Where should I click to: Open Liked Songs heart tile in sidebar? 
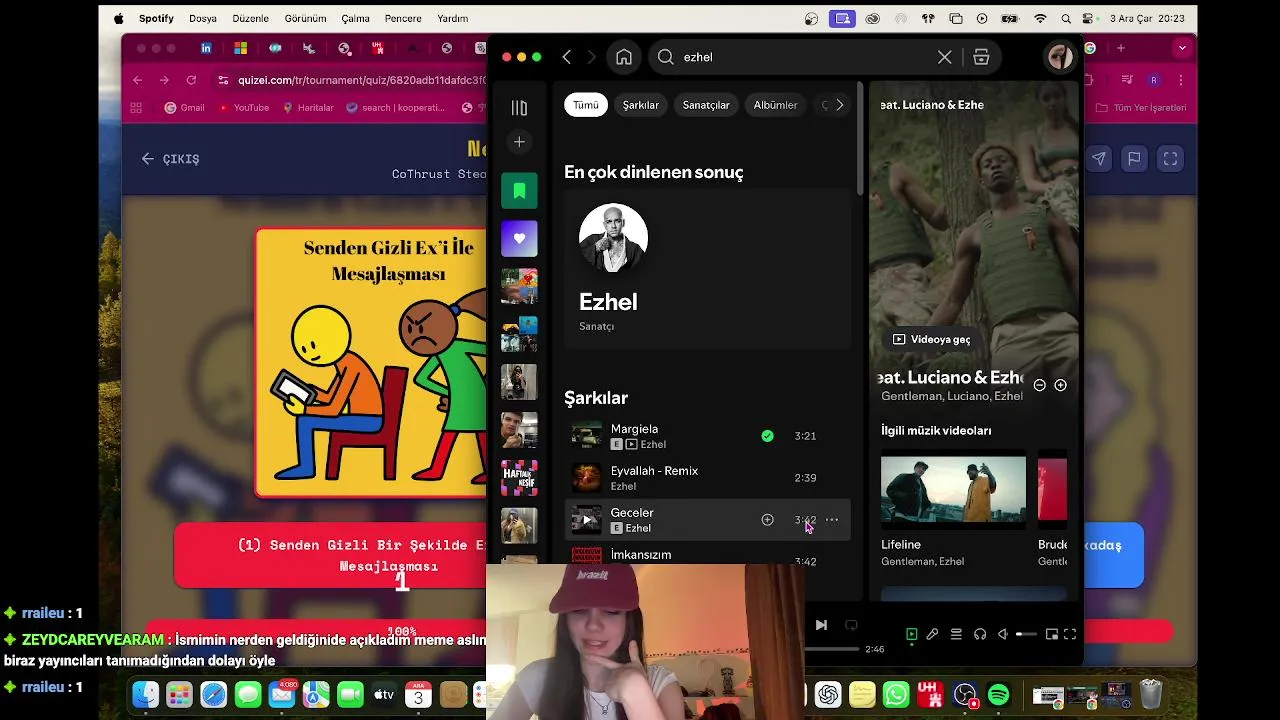point(519,238)
